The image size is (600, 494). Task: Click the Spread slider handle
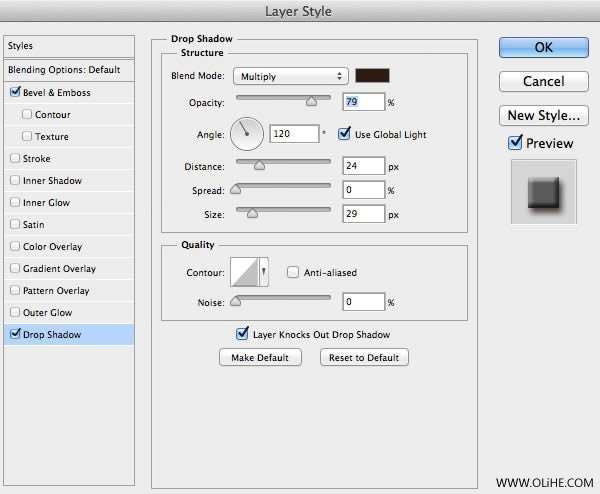[235, 189]
